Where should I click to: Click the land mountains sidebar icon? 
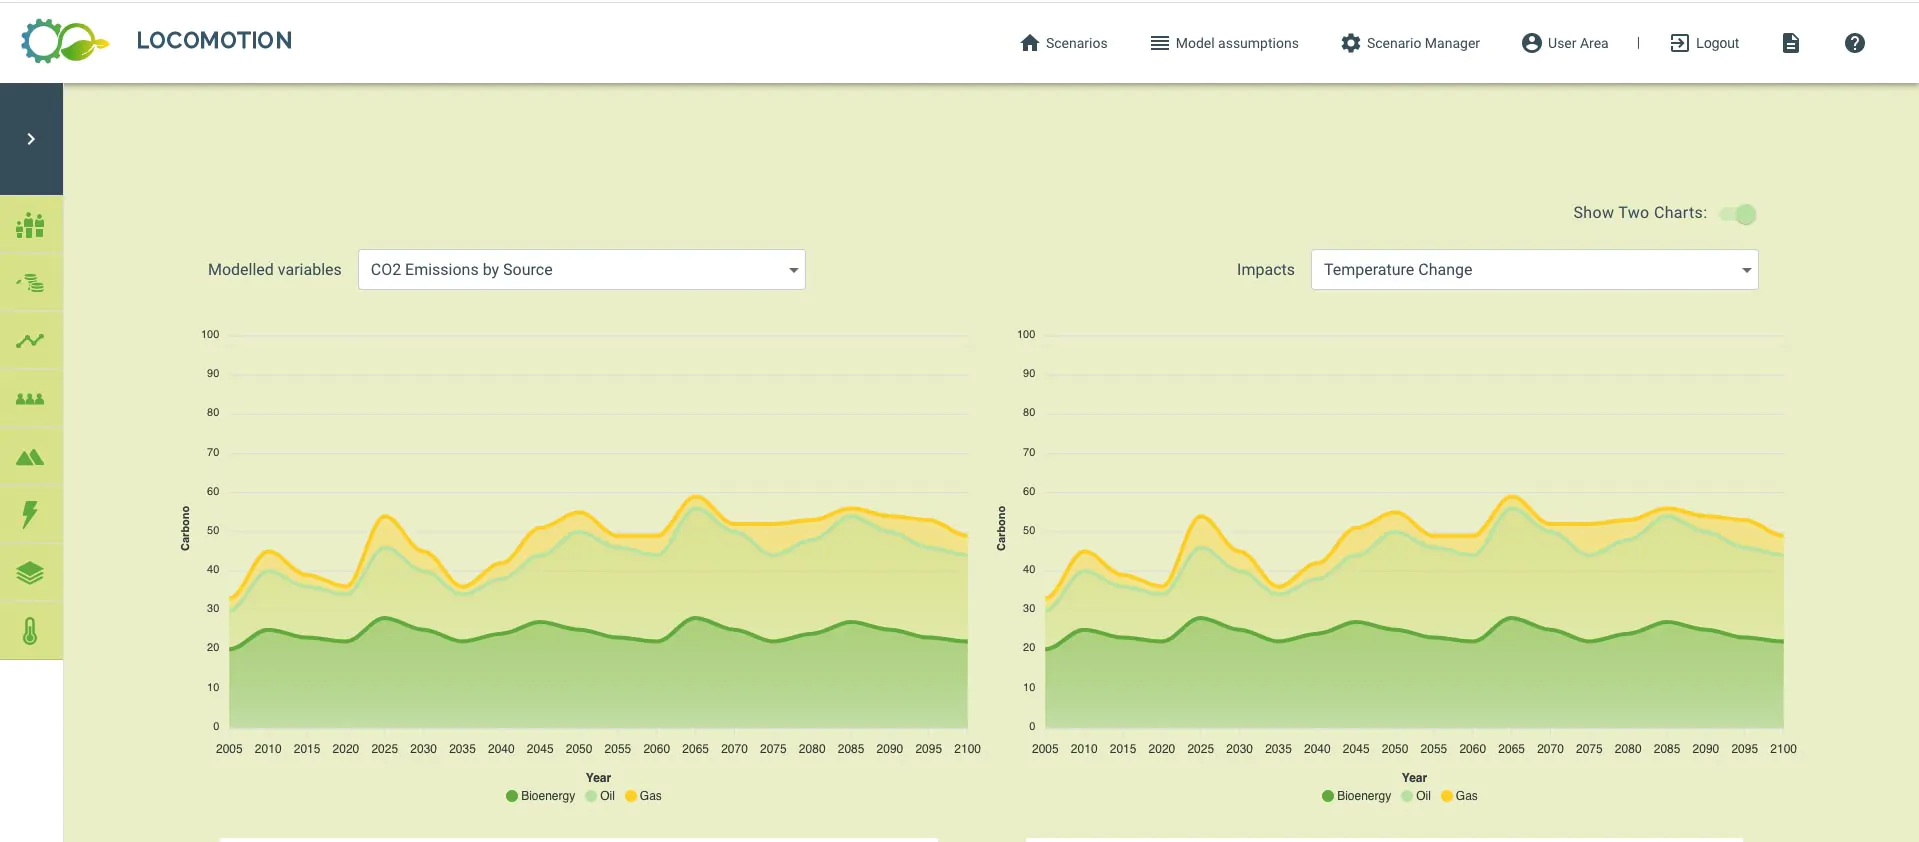(x=31, y=457)
